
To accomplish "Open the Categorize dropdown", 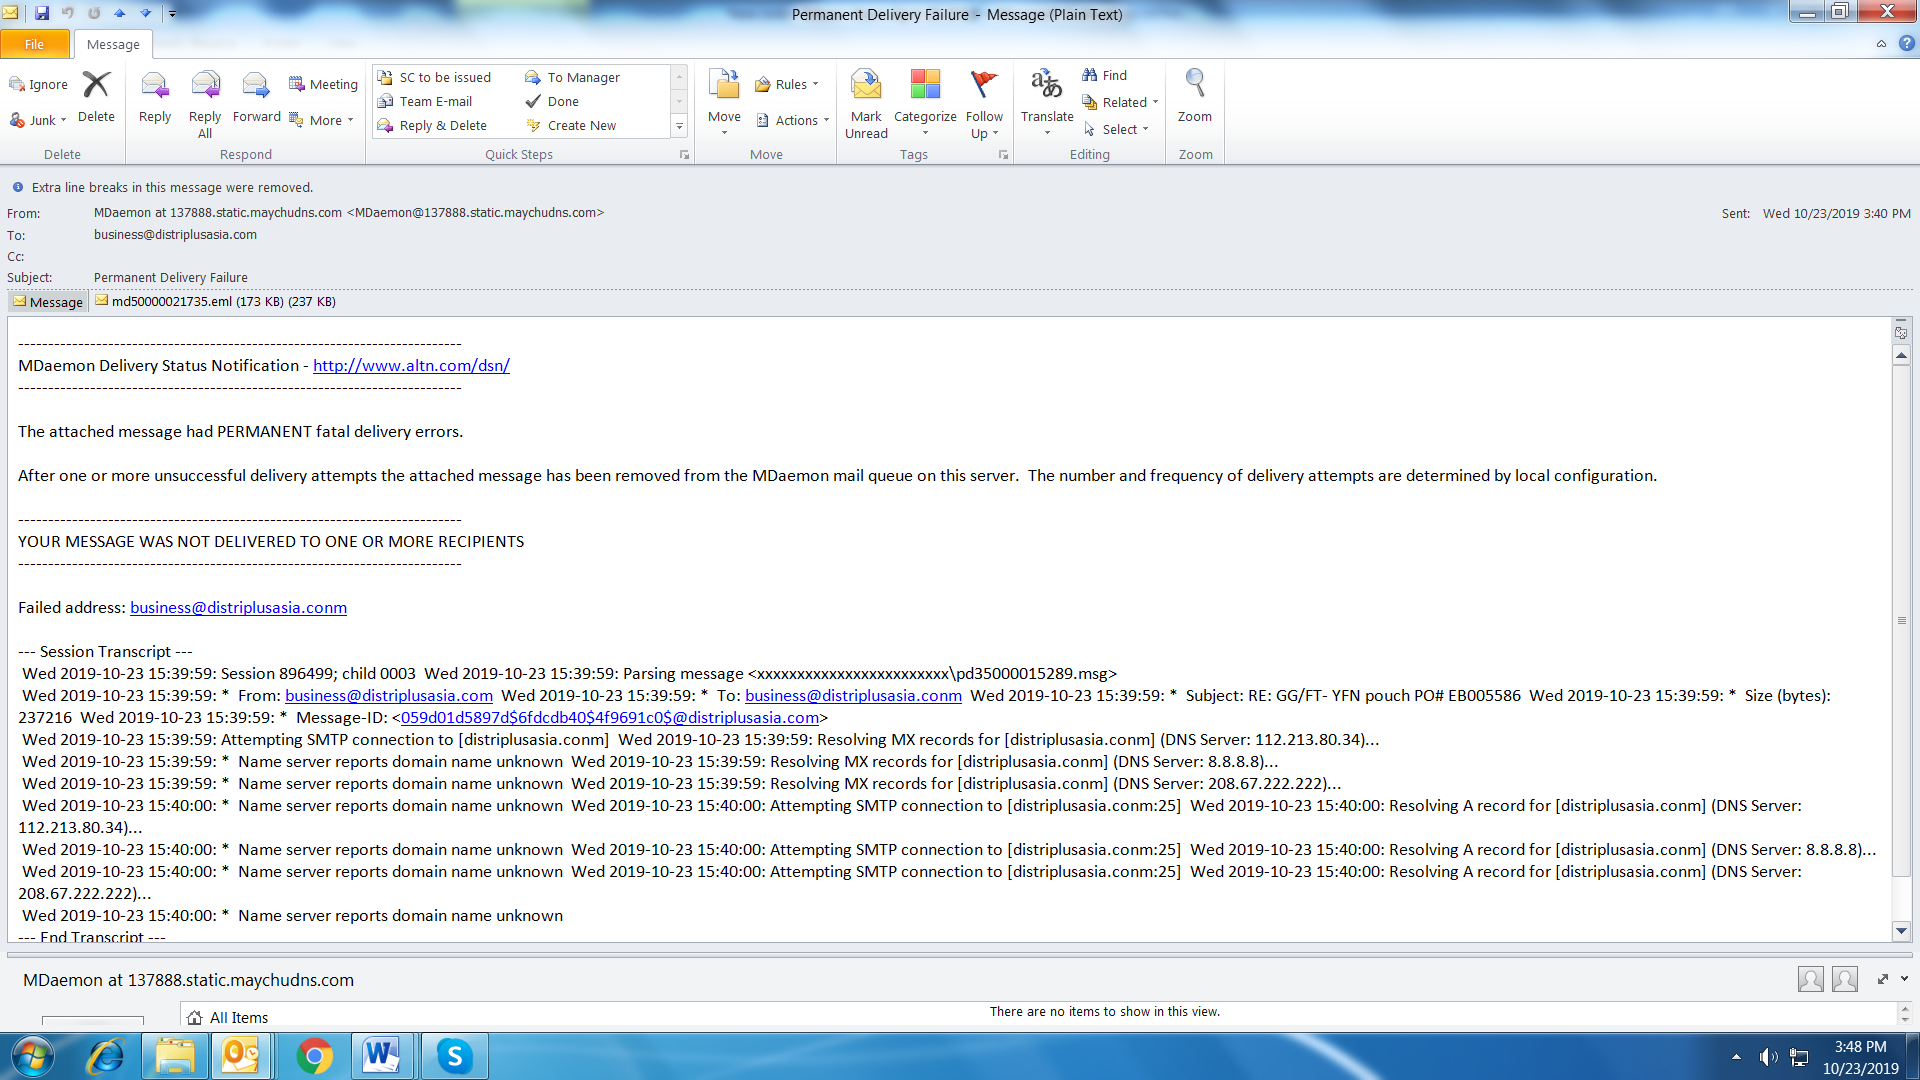I will click(x=925, y=103).
